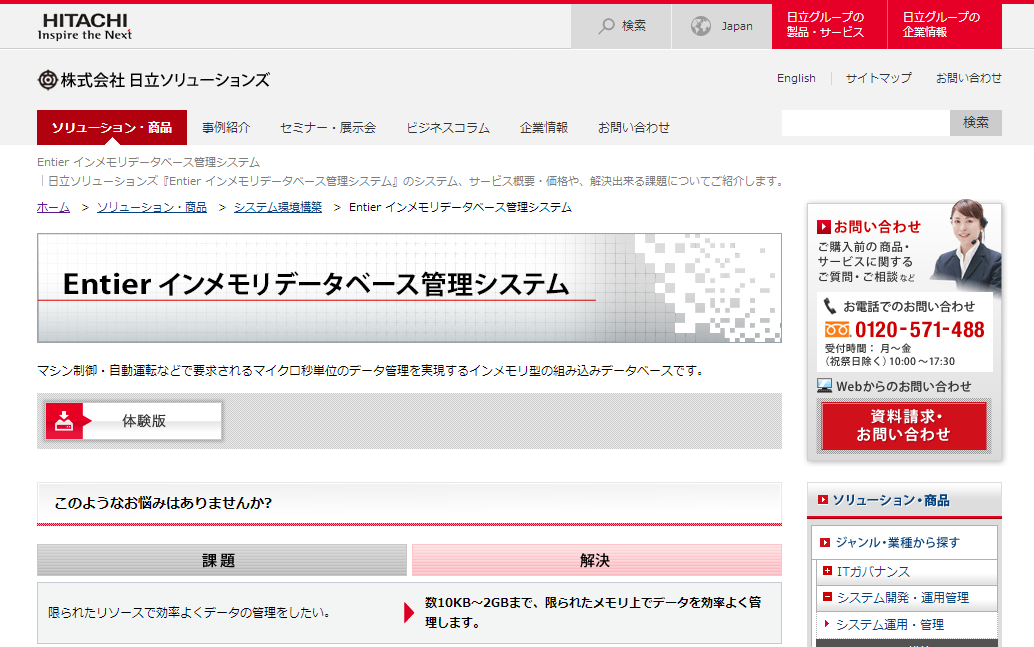
Task: Click the English language link
Action: click(796, 78)
